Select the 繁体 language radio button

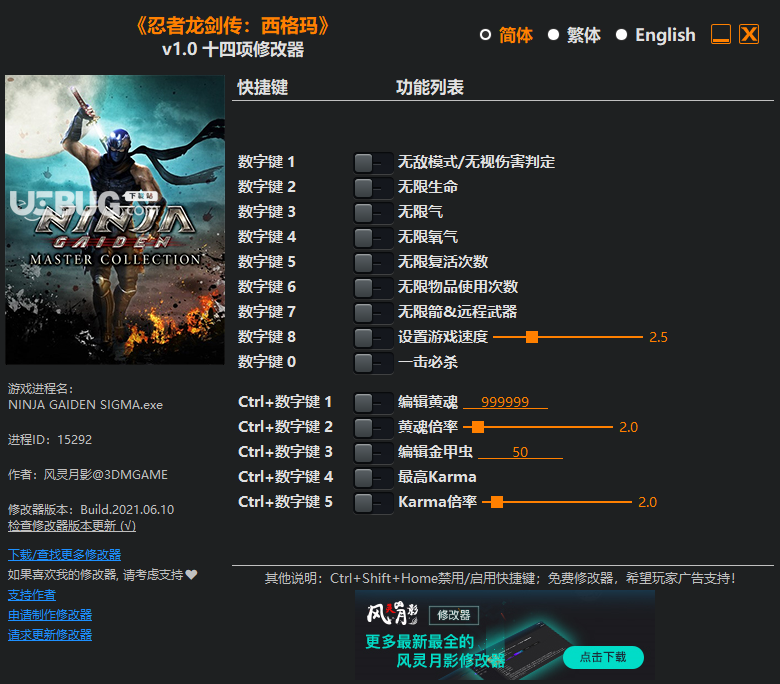[553, 35]
